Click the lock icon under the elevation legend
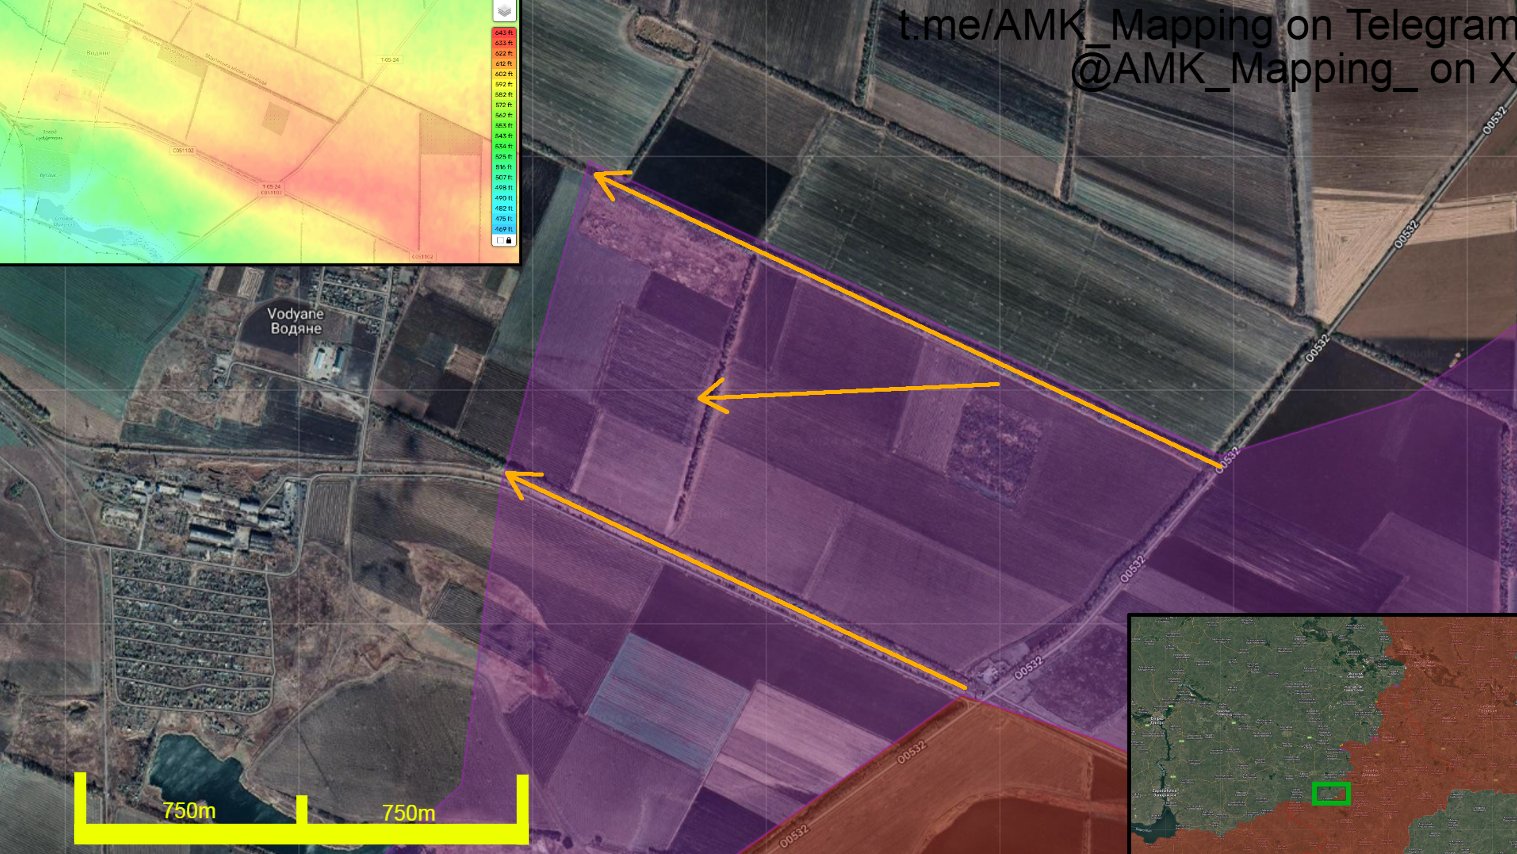 pos(509,241)
